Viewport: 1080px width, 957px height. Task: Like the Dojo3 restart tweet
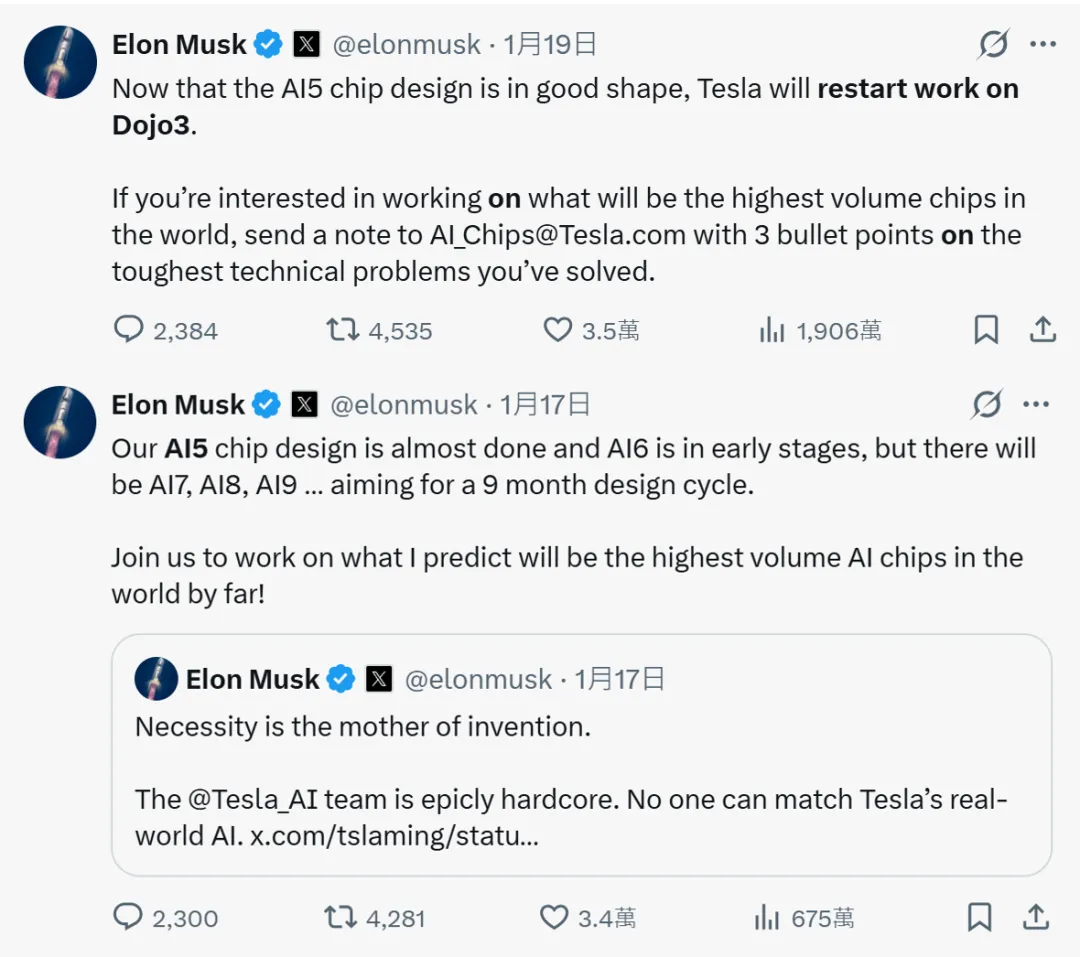(557, 330)
